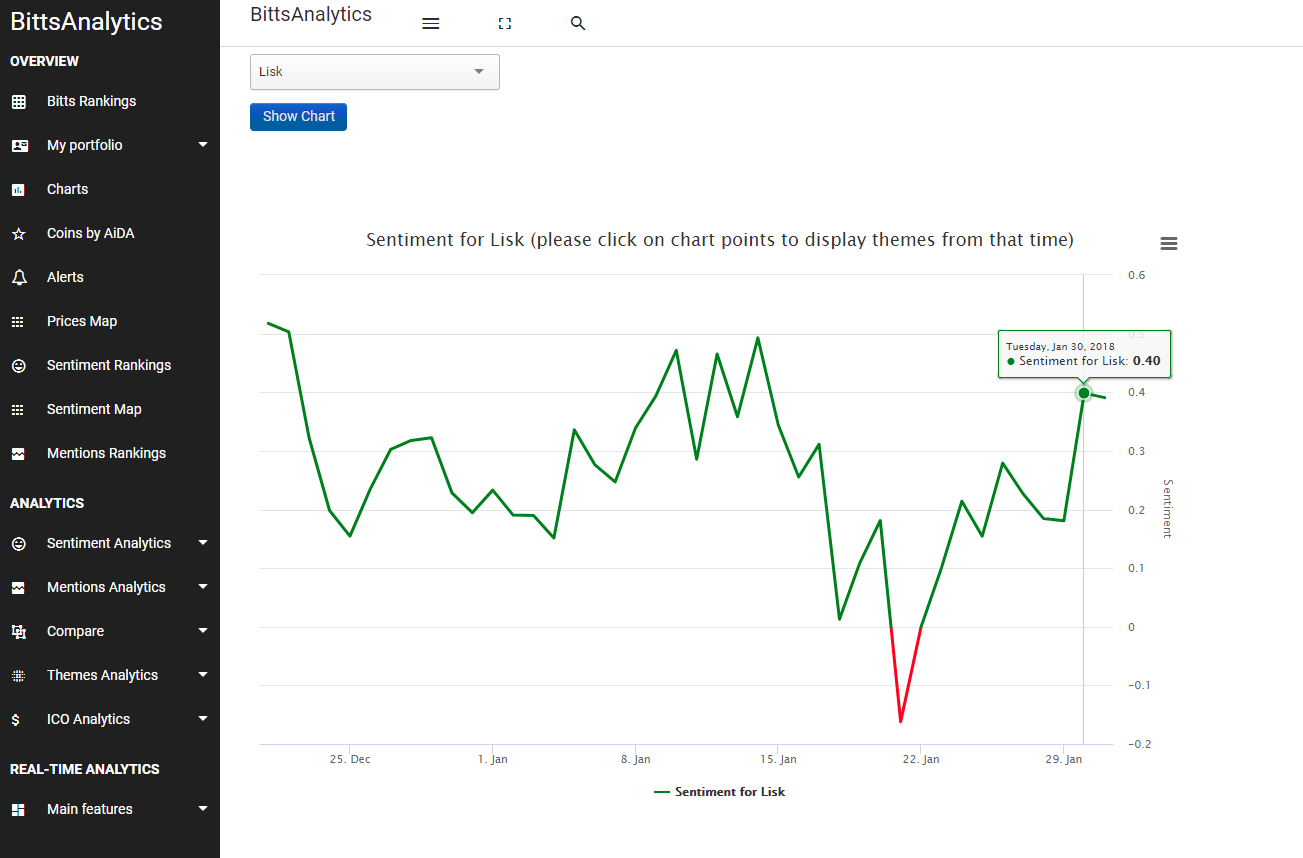Toggle the sidebar with hamburger menu icon
1303x858 pixels.
pos(431,24)
